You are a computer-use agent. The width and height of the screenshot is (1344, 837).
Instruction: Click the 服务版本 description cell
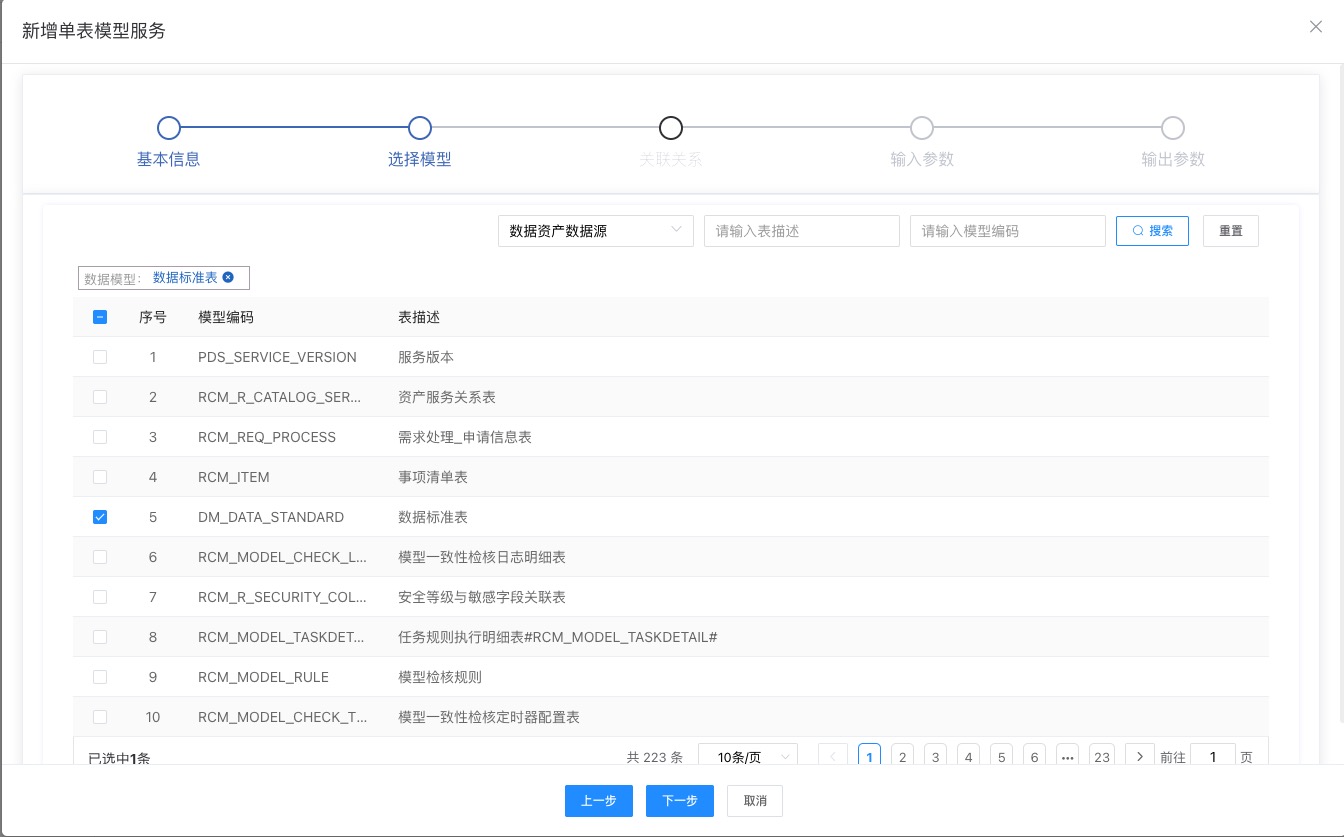tap(426, 357)
